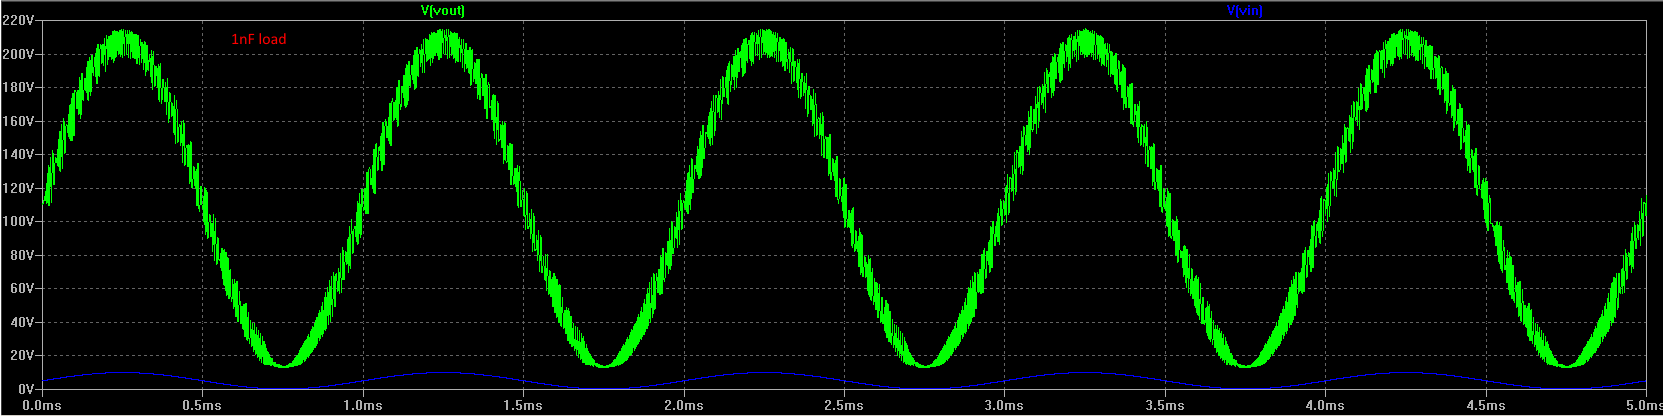
Task: Click the 5.0ms time axis label
Action: [x=1643, y=405]
